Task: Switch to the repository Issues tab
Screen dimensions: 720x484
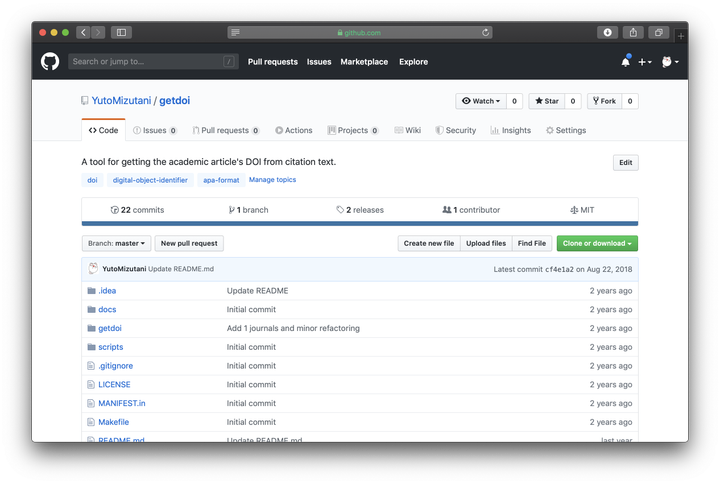Action: point(155,130)
